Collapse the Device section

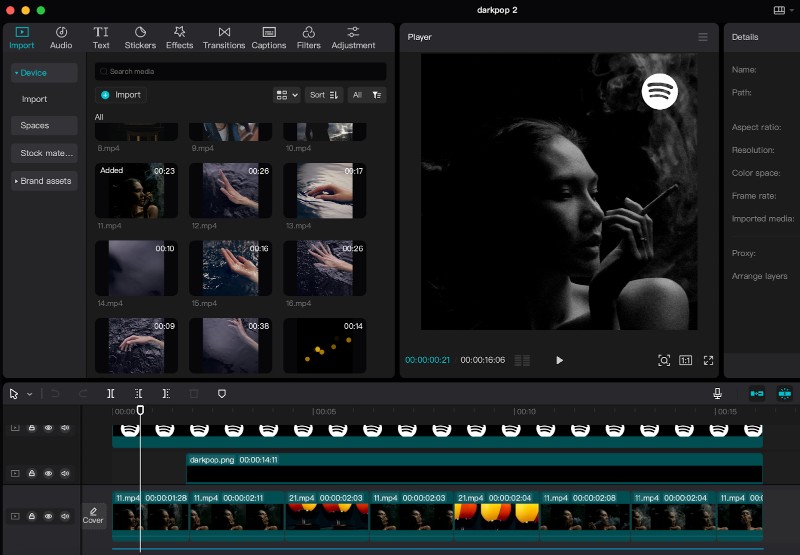pos(44,73)
